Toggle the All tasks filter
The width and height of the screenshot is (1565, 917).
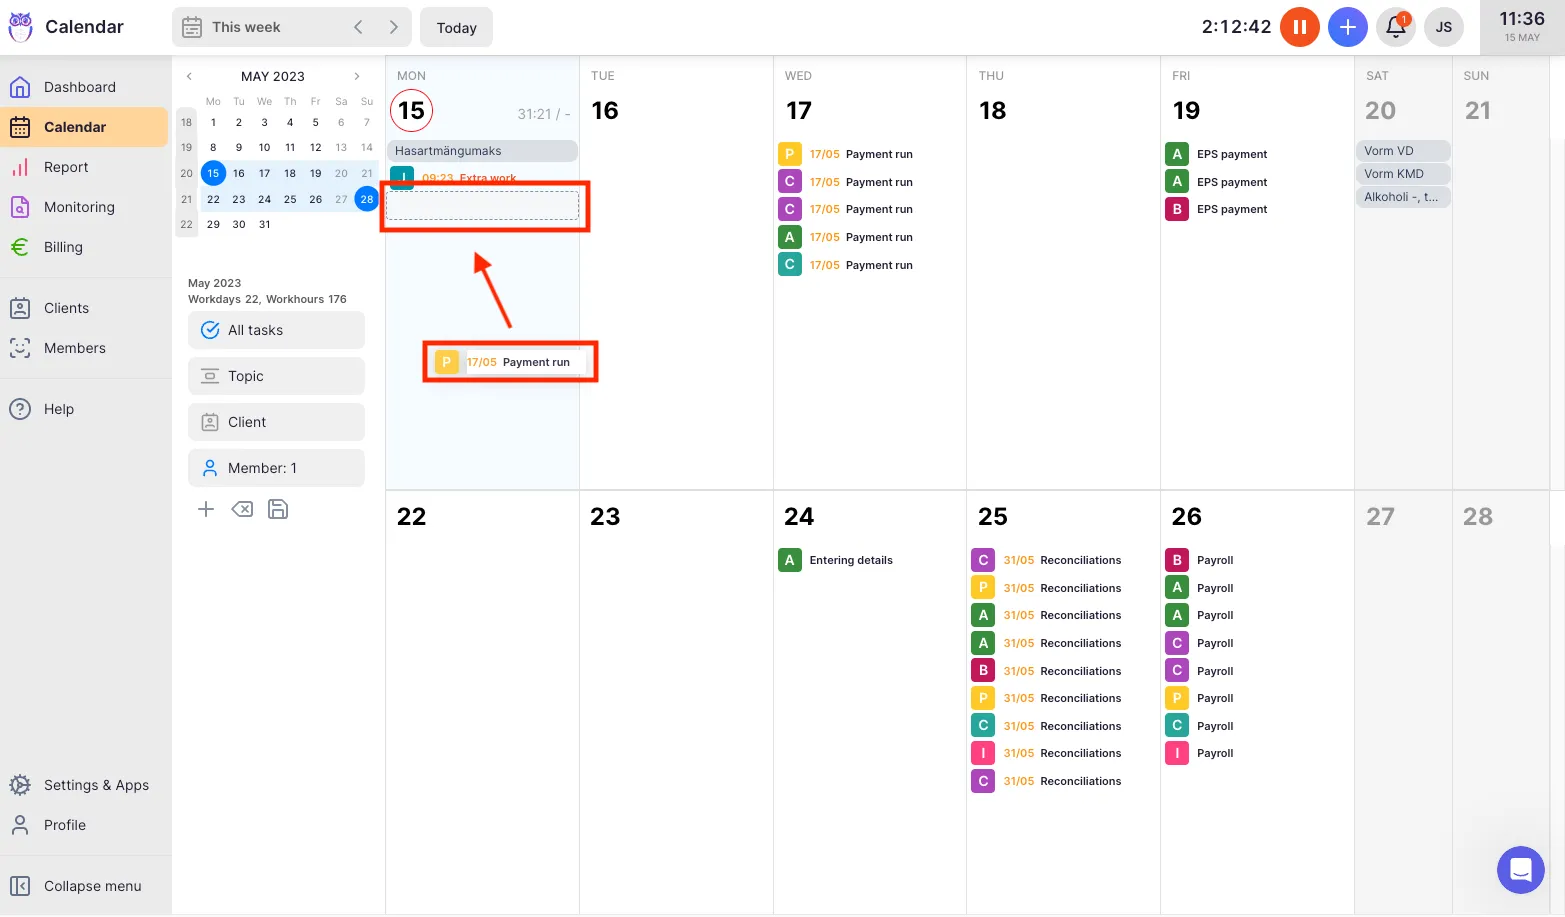[276, 330]
